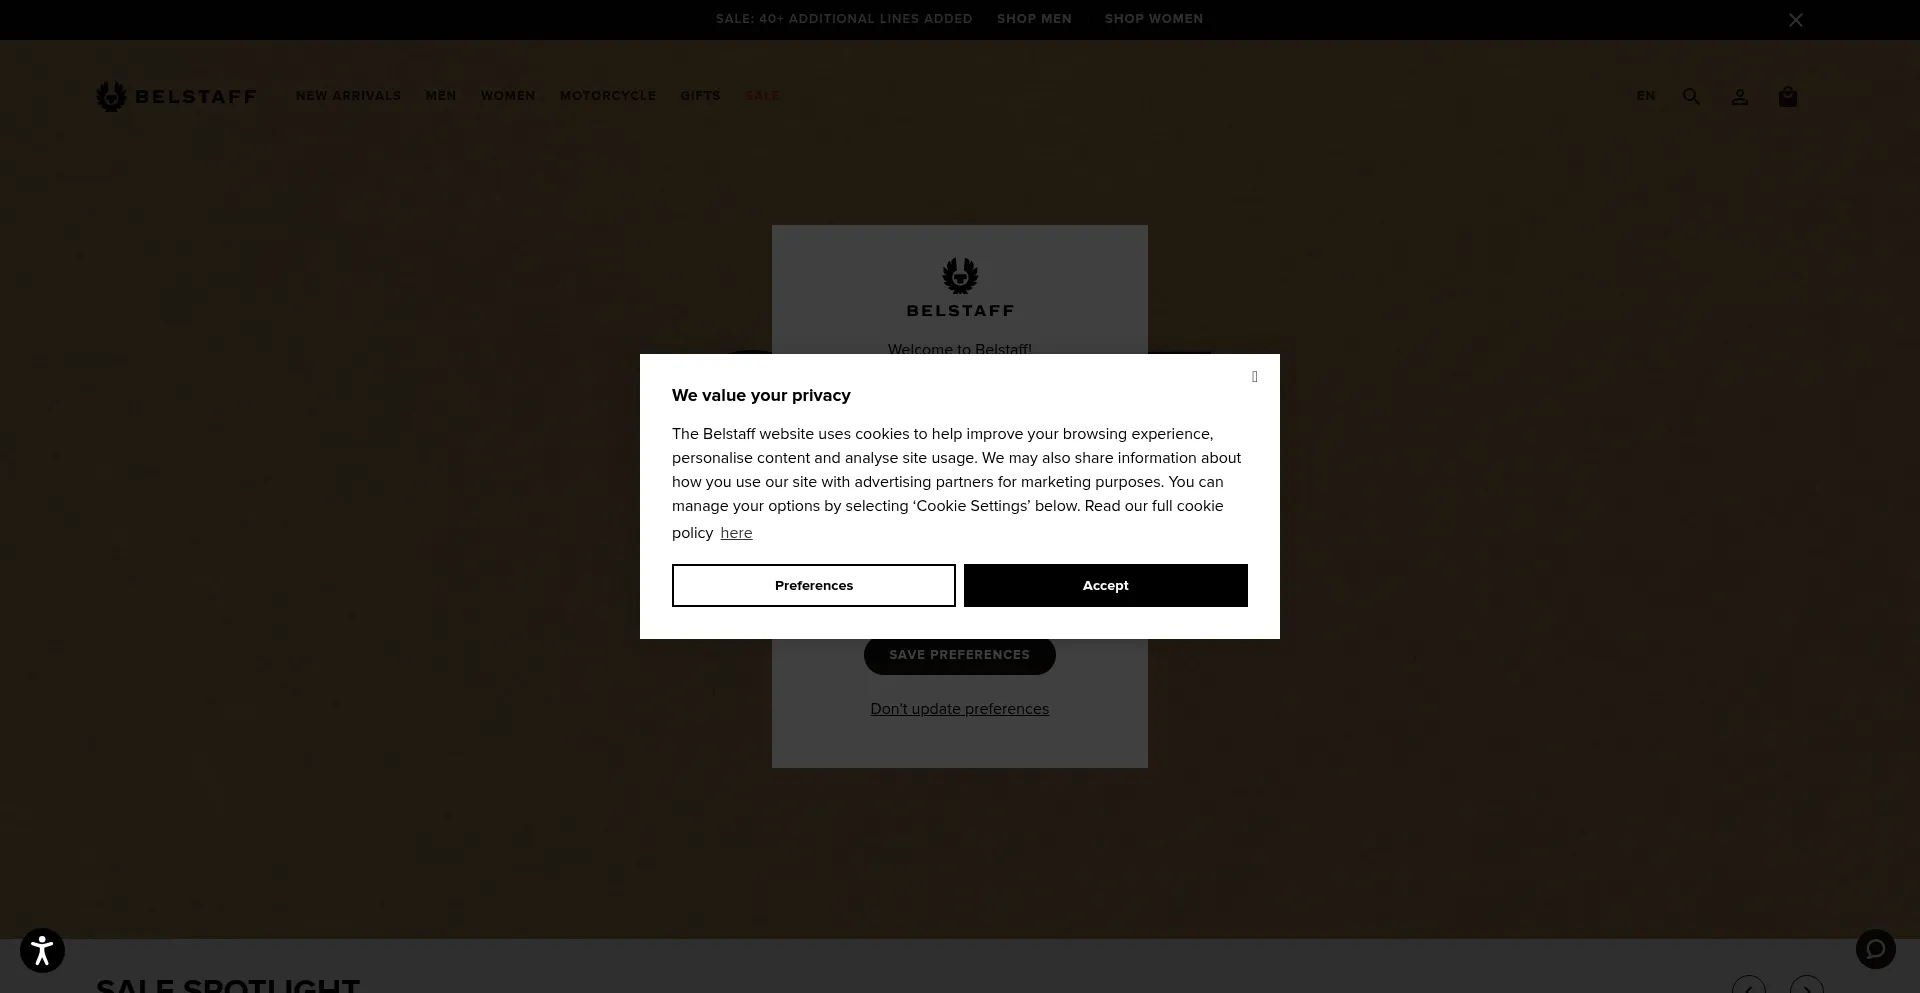
Task: Open the Men navigation menu
Action: tap(441, 96)
